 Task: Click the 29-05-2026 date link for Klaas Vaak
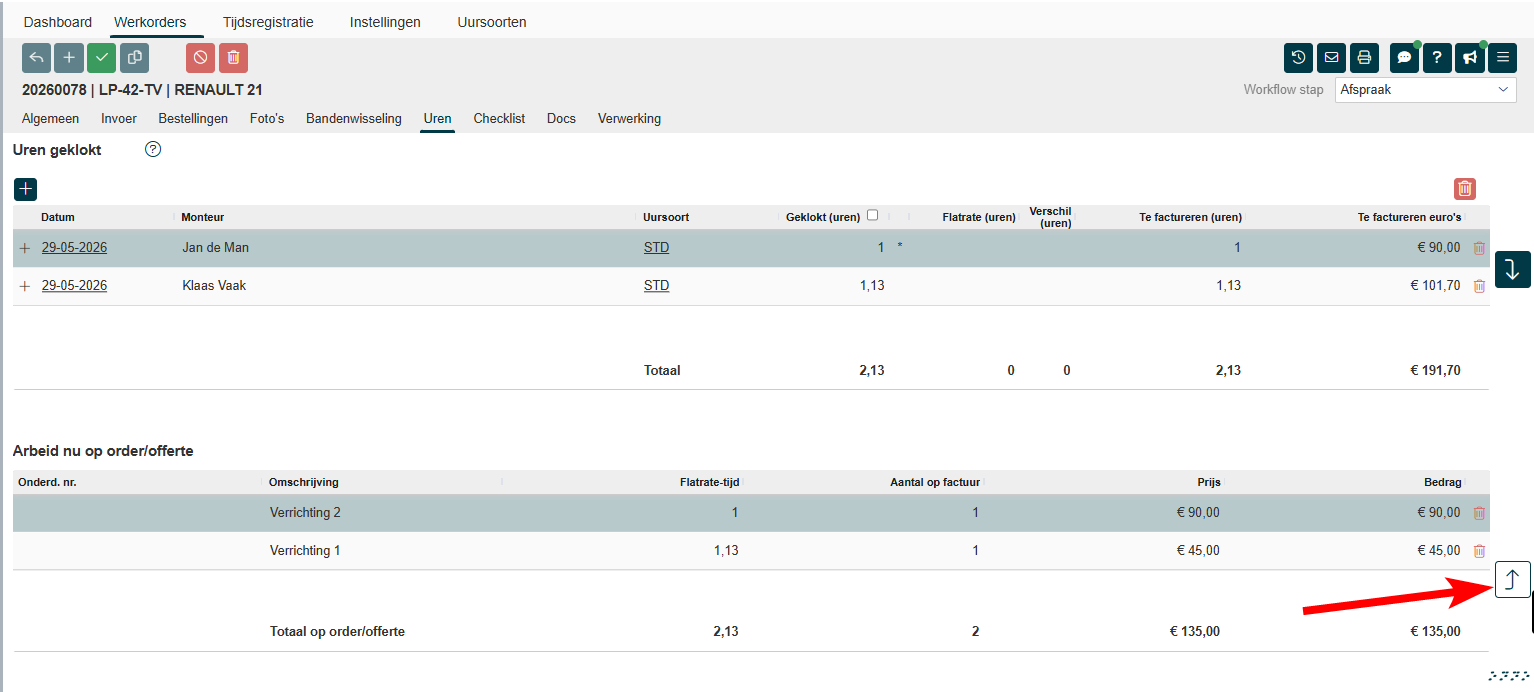[74, 286]
